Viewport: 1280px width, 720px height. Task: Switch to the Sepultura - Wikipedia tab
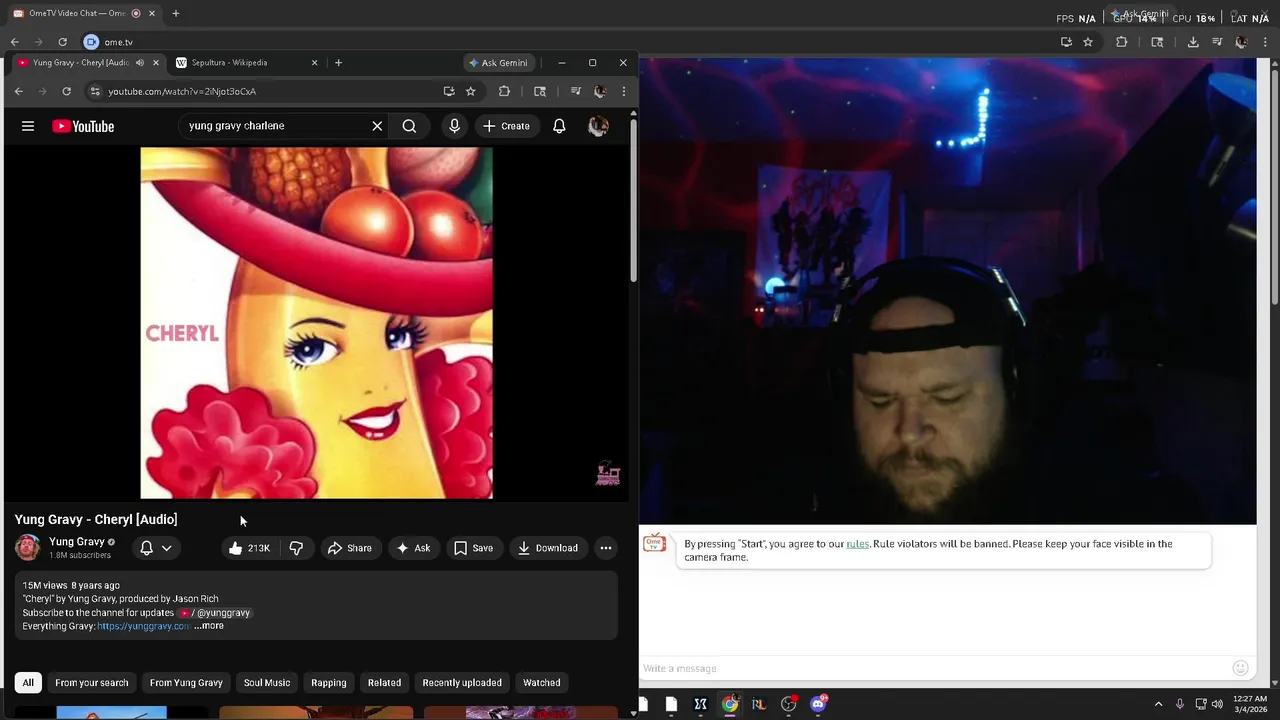244,63
